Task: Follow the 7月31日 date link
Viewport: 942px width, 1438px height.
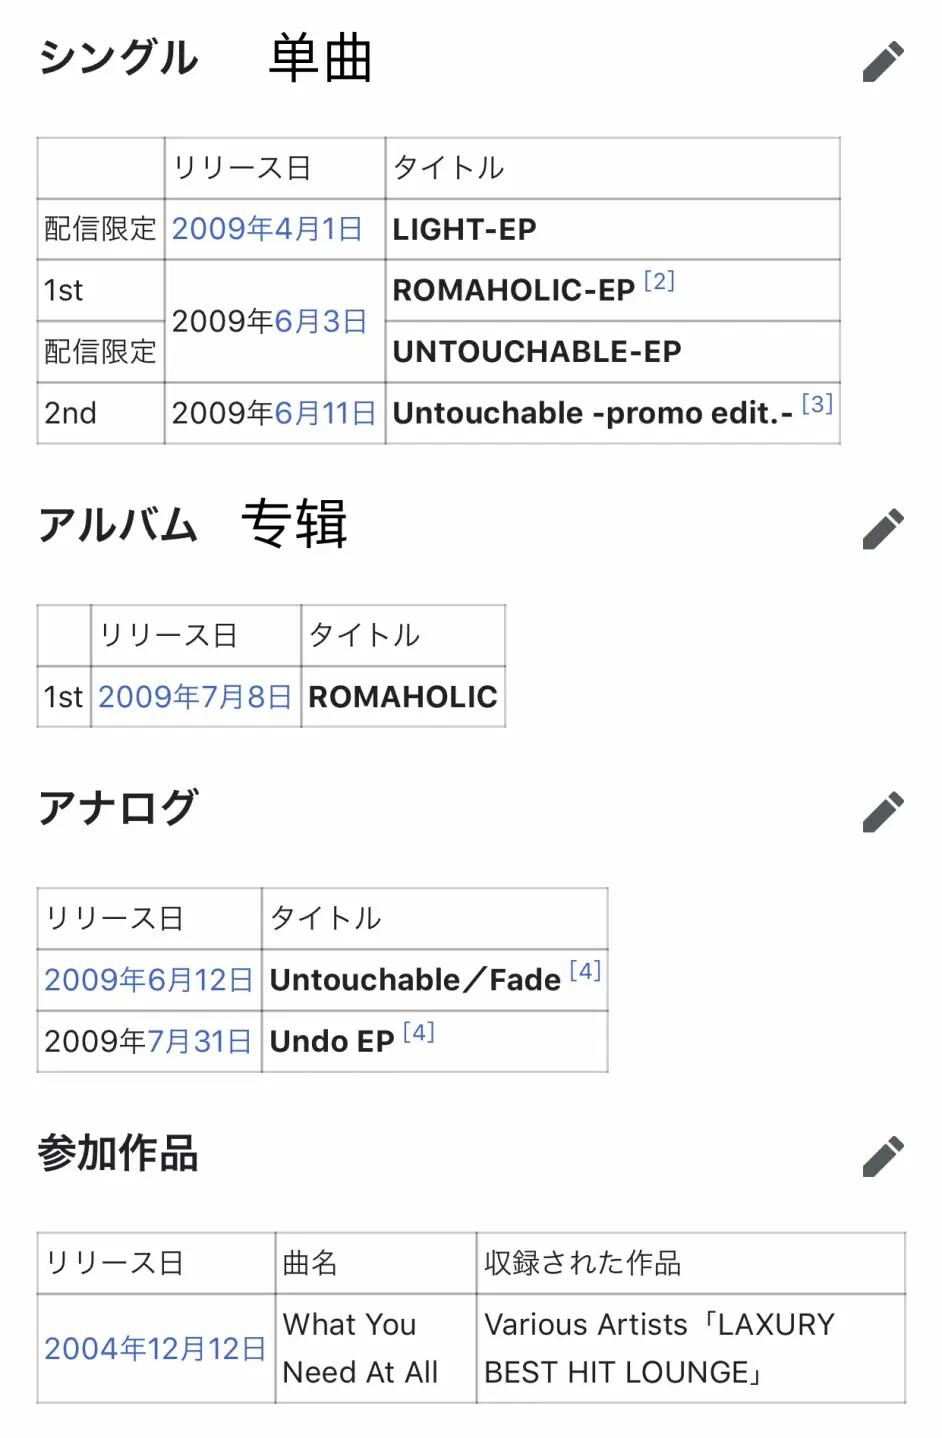Action: click(x=199, y=1041)
